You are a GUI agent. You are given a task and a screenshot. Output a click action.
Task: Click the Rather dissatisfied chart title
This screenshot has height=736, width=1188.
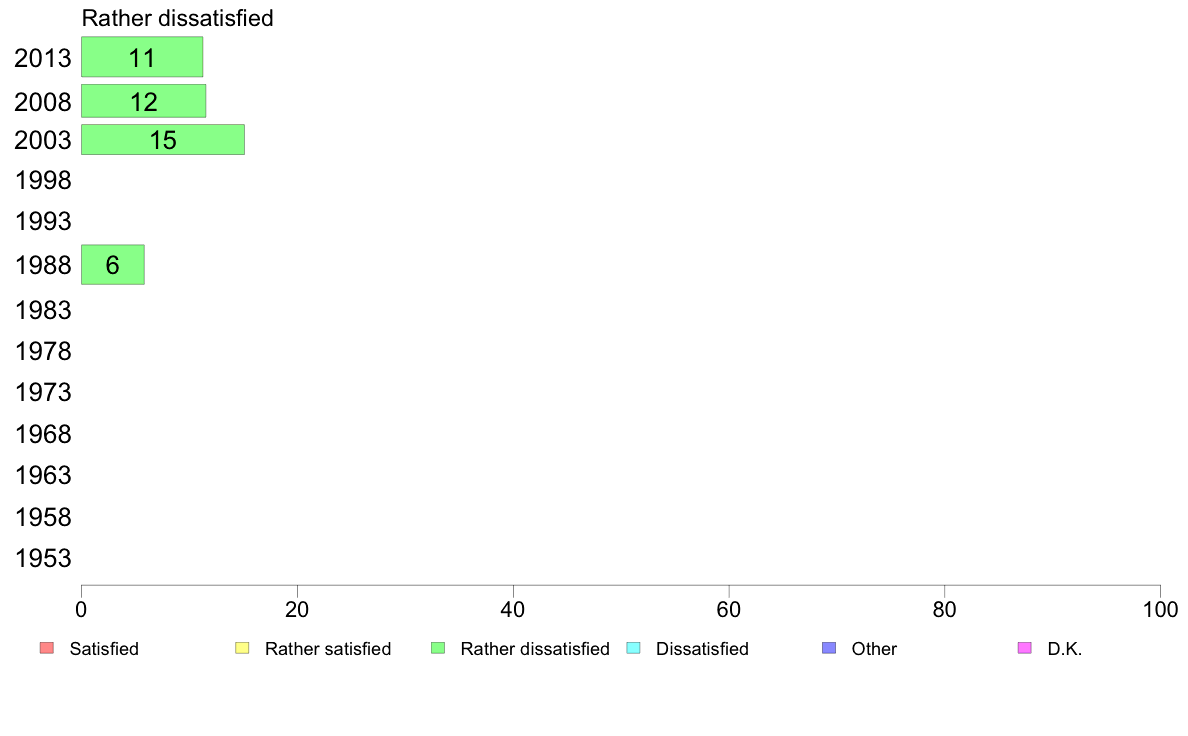(x=177, y=18)
